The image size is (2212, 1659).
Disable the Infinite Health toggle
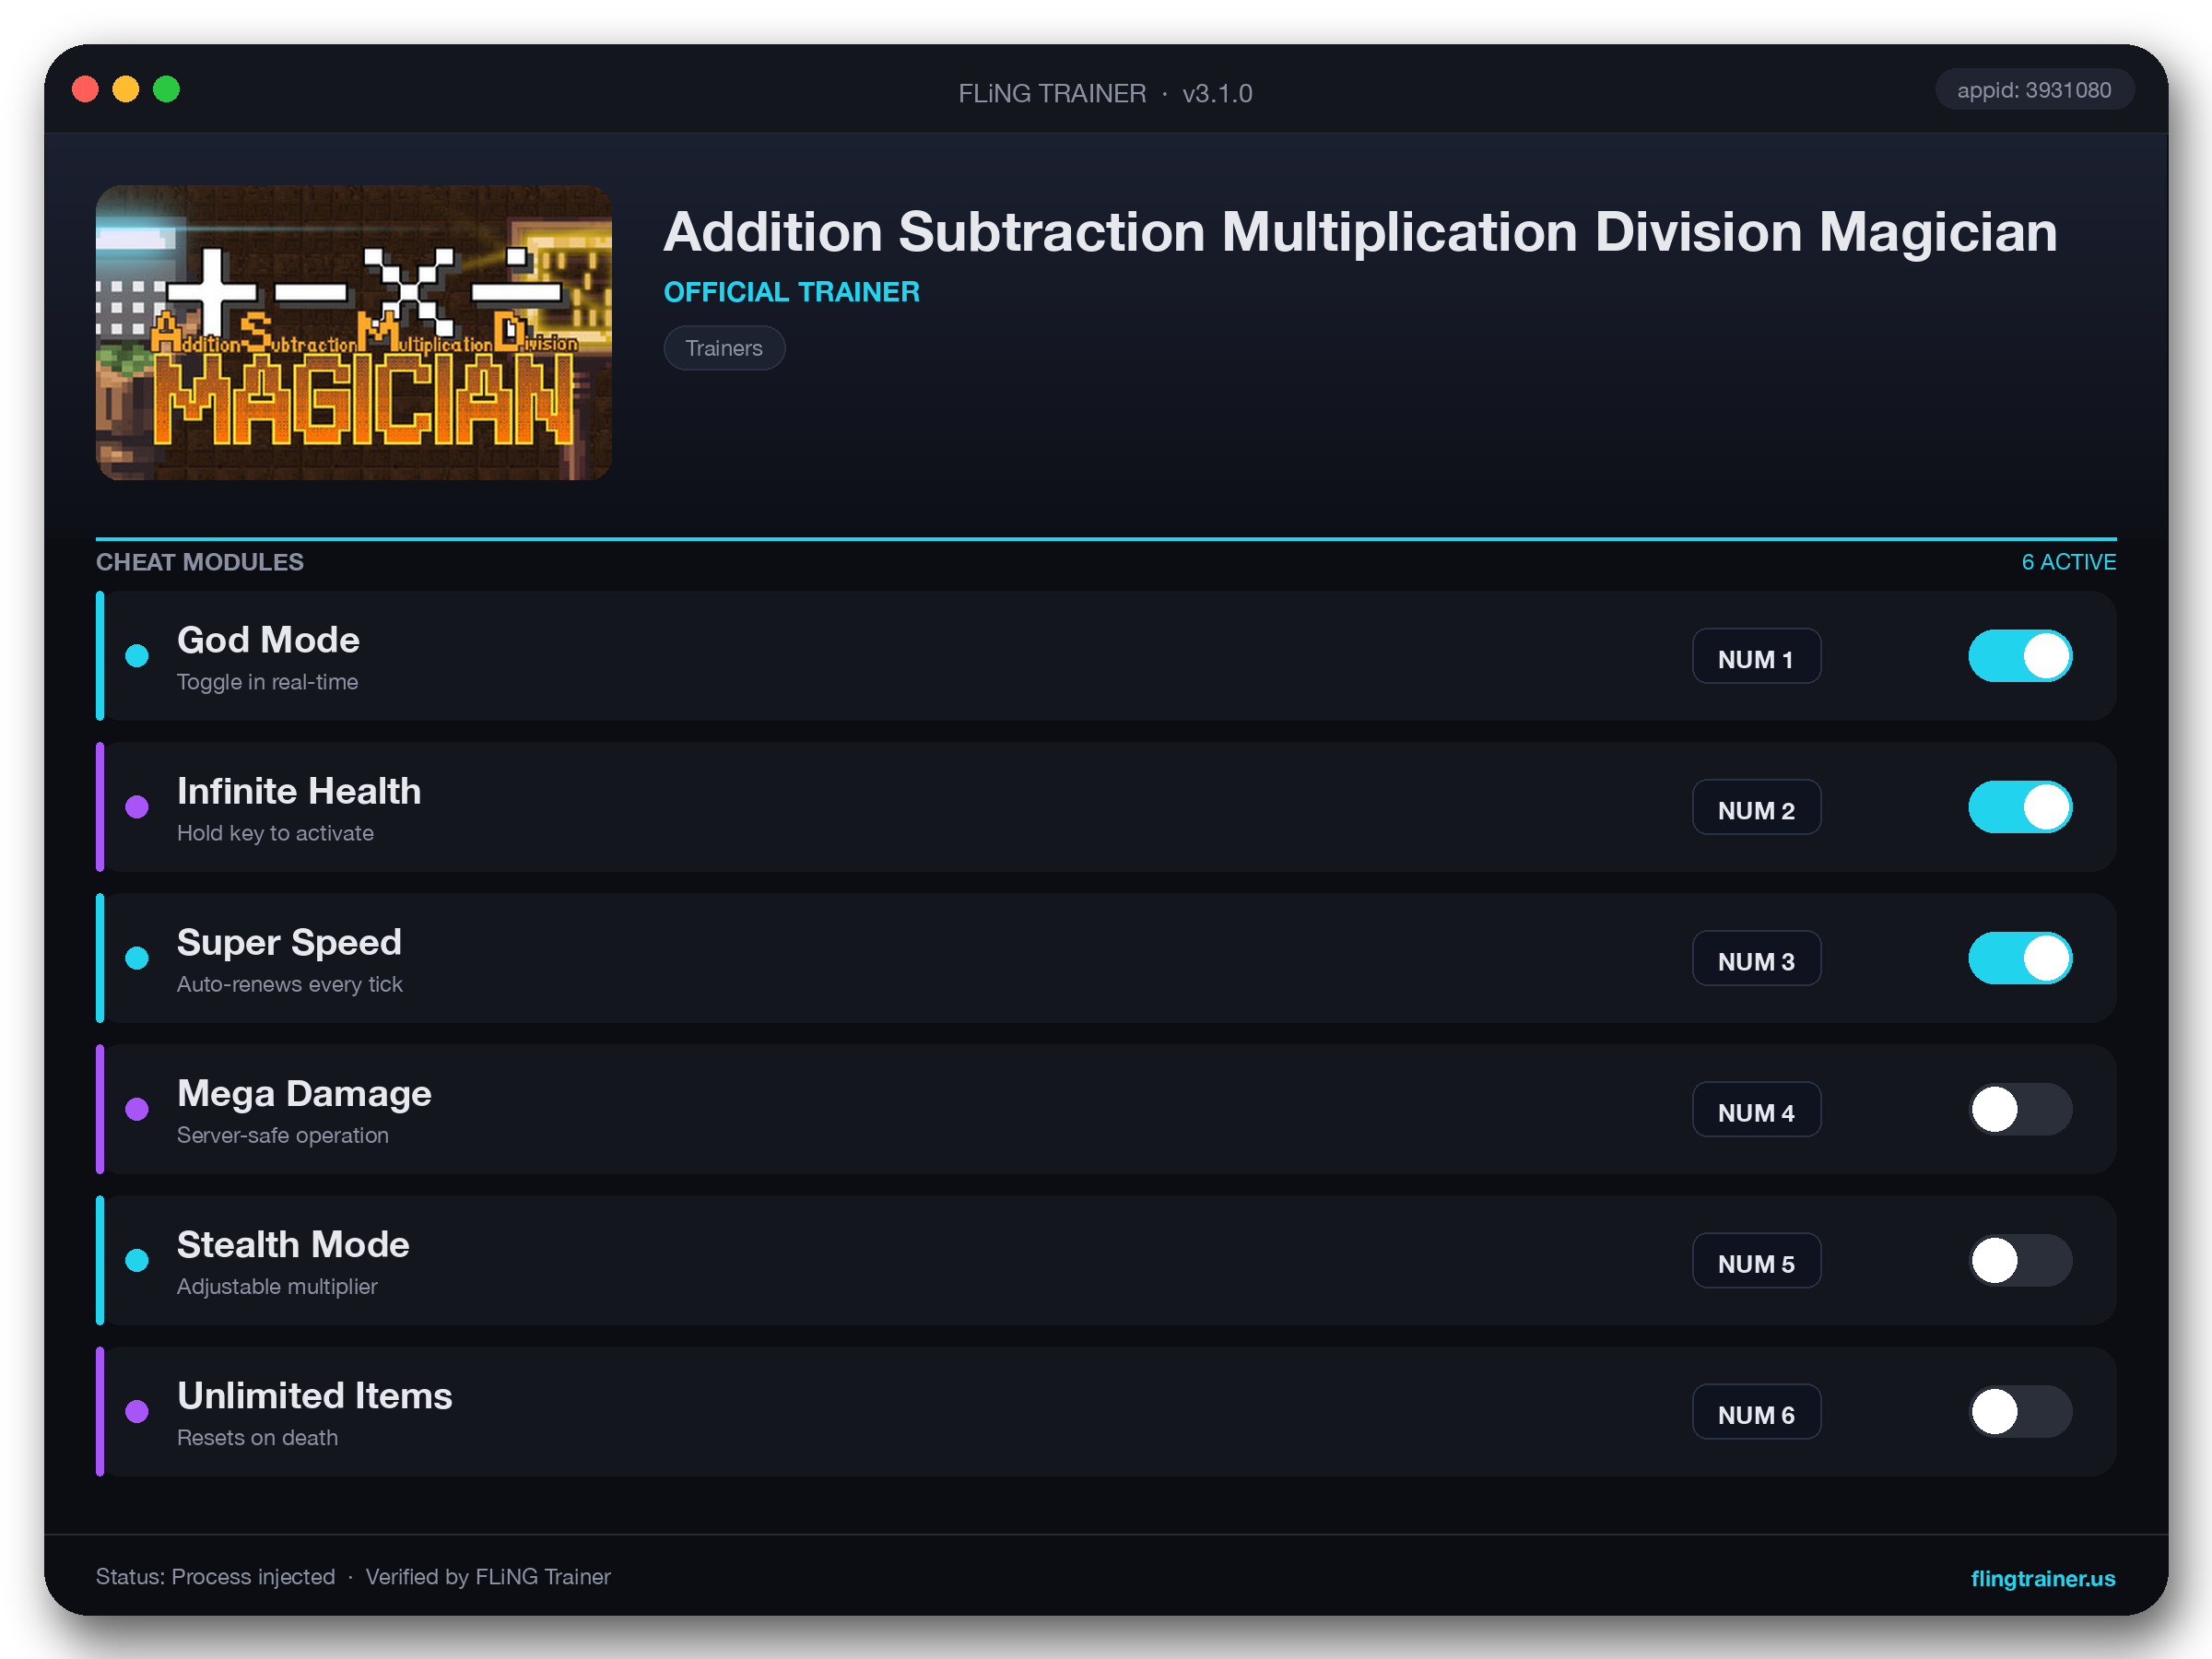pos(2020,807)
